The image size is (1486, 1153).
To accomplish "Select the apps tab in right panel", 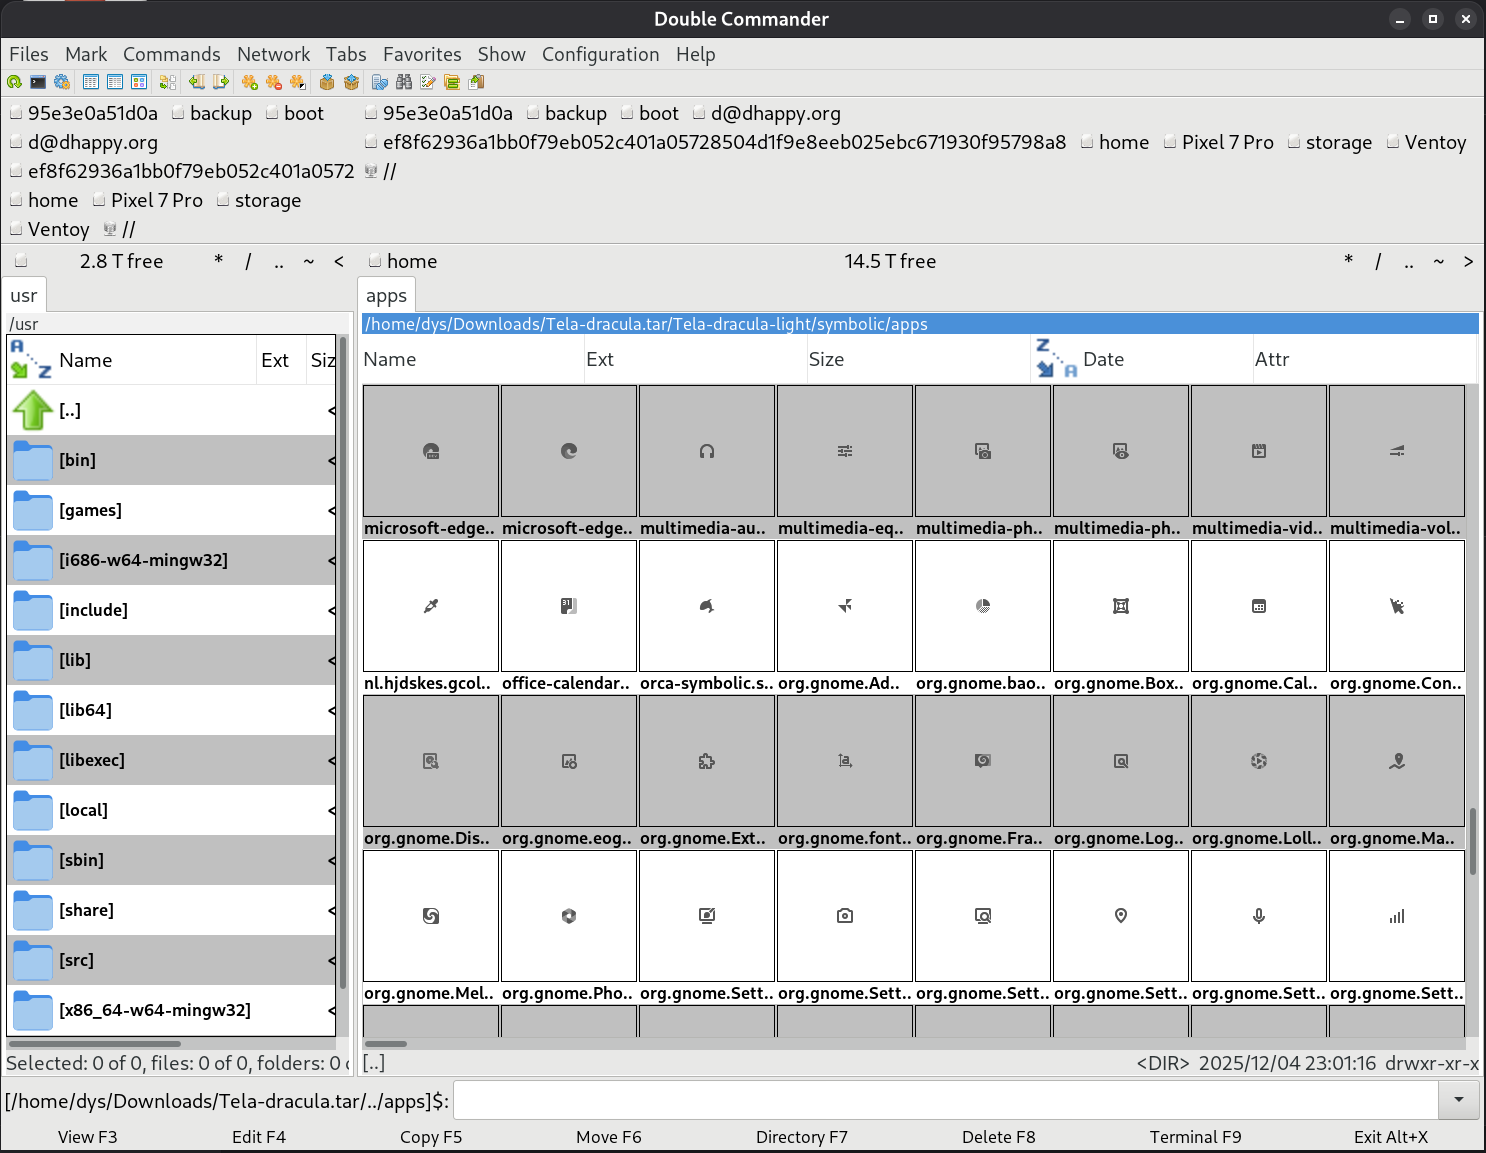I will [x=386, y=296].
